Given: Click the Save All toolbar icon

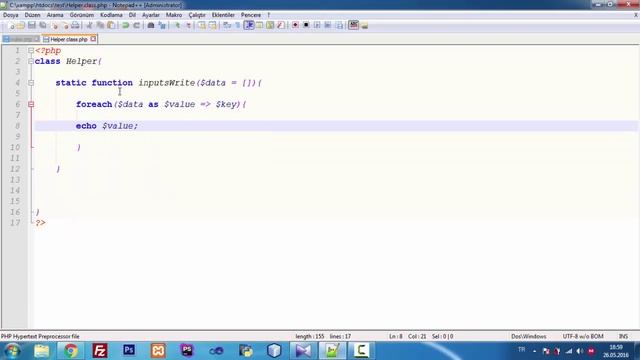Looking at the screenshot, I should pos(42,25).
